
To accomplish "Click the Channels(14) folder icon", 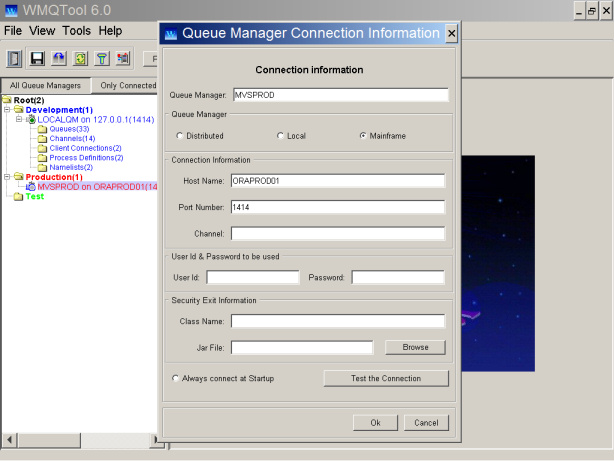I will (x=42, y=139).
